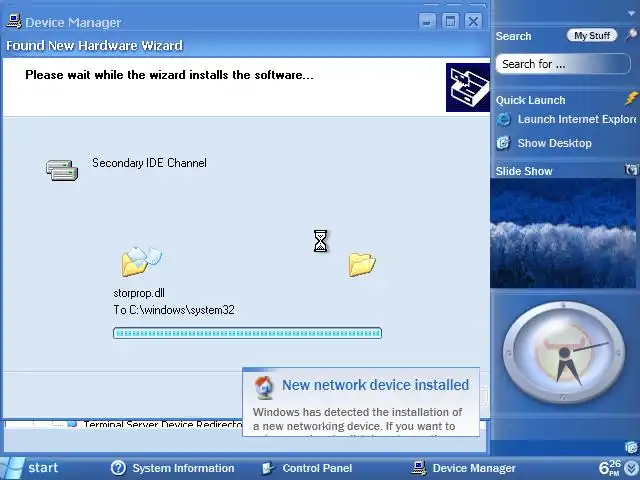This screenshot has height=480, width=640.
Task: Maximize the Device Manager window
Action: pyautogui.click(x=450, y=21)
